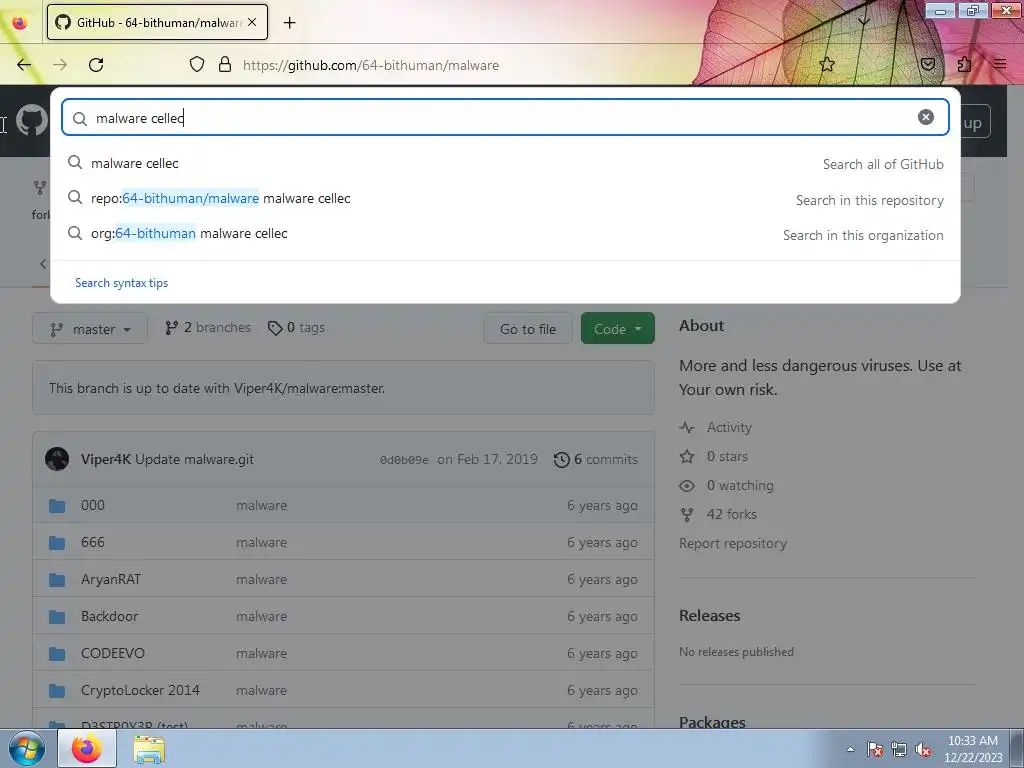Open the 0 stars link
1024x768 pixels.
click(714, 456)
